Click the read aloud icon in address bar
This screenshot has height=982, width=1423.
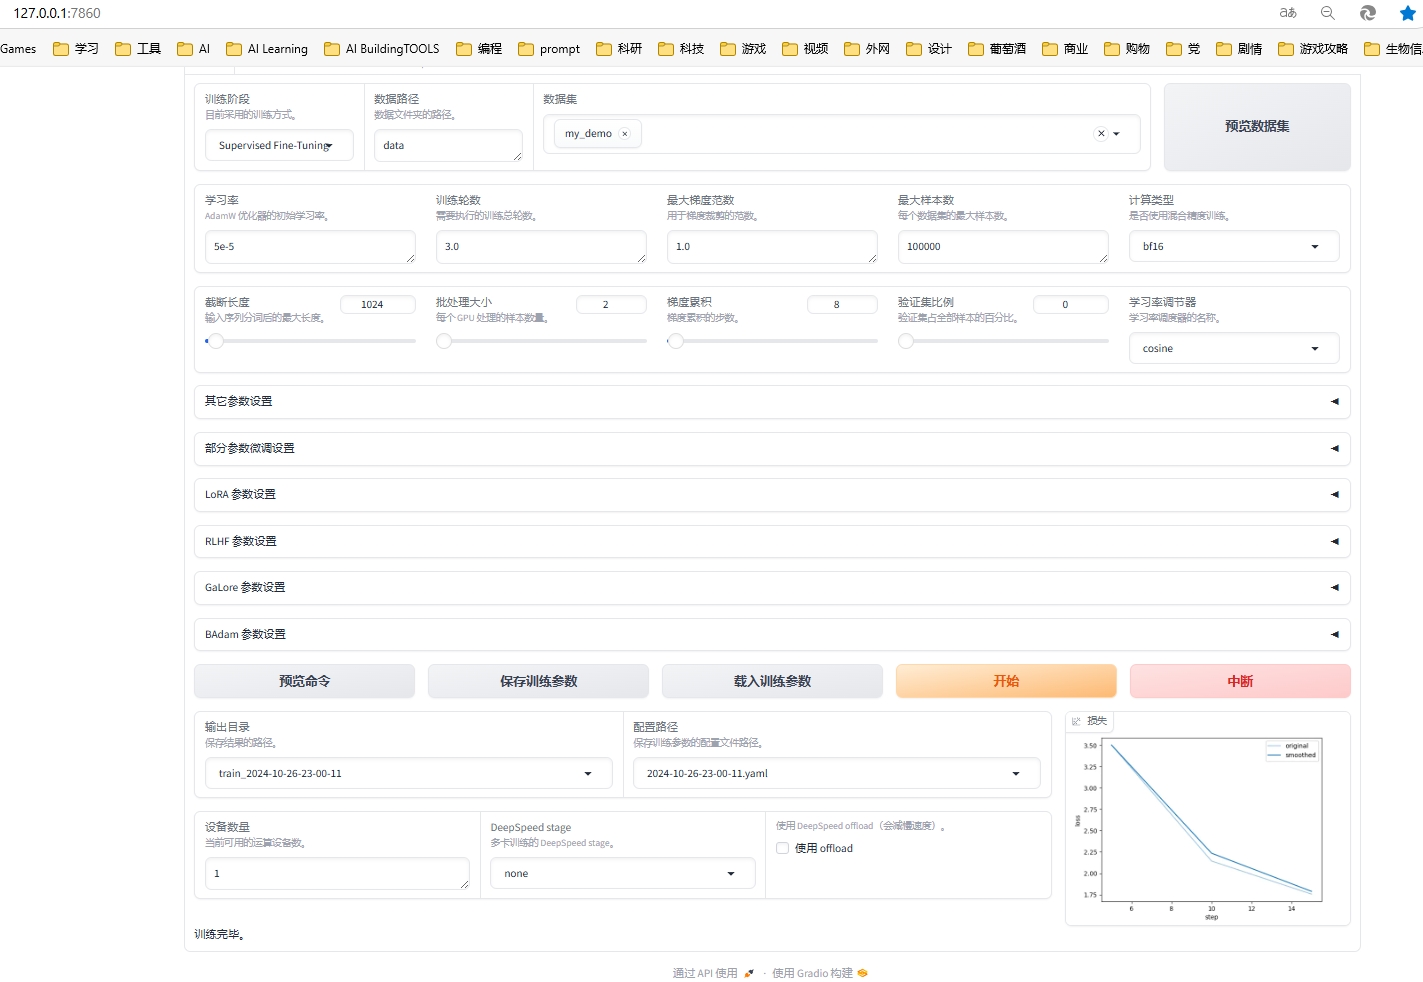pos(1288,13)
